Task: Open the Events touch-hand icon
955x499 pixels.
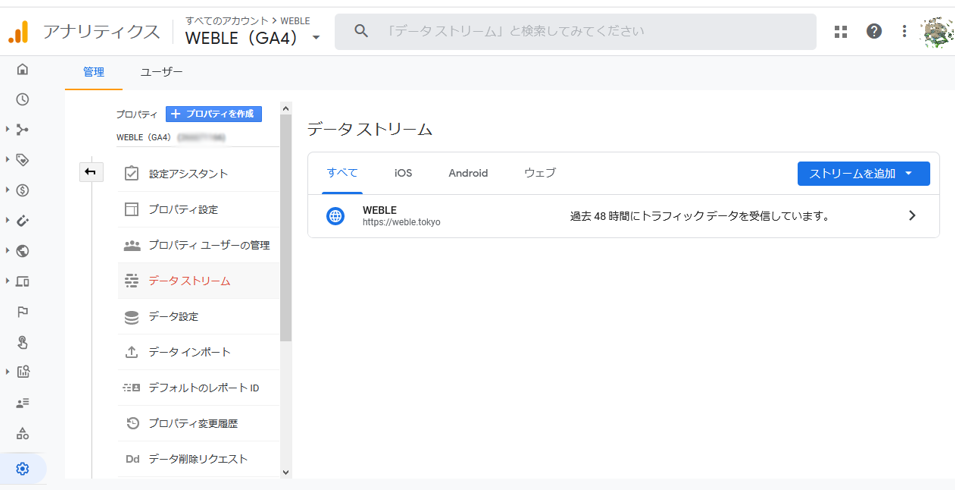Action: tap(23, 342)
